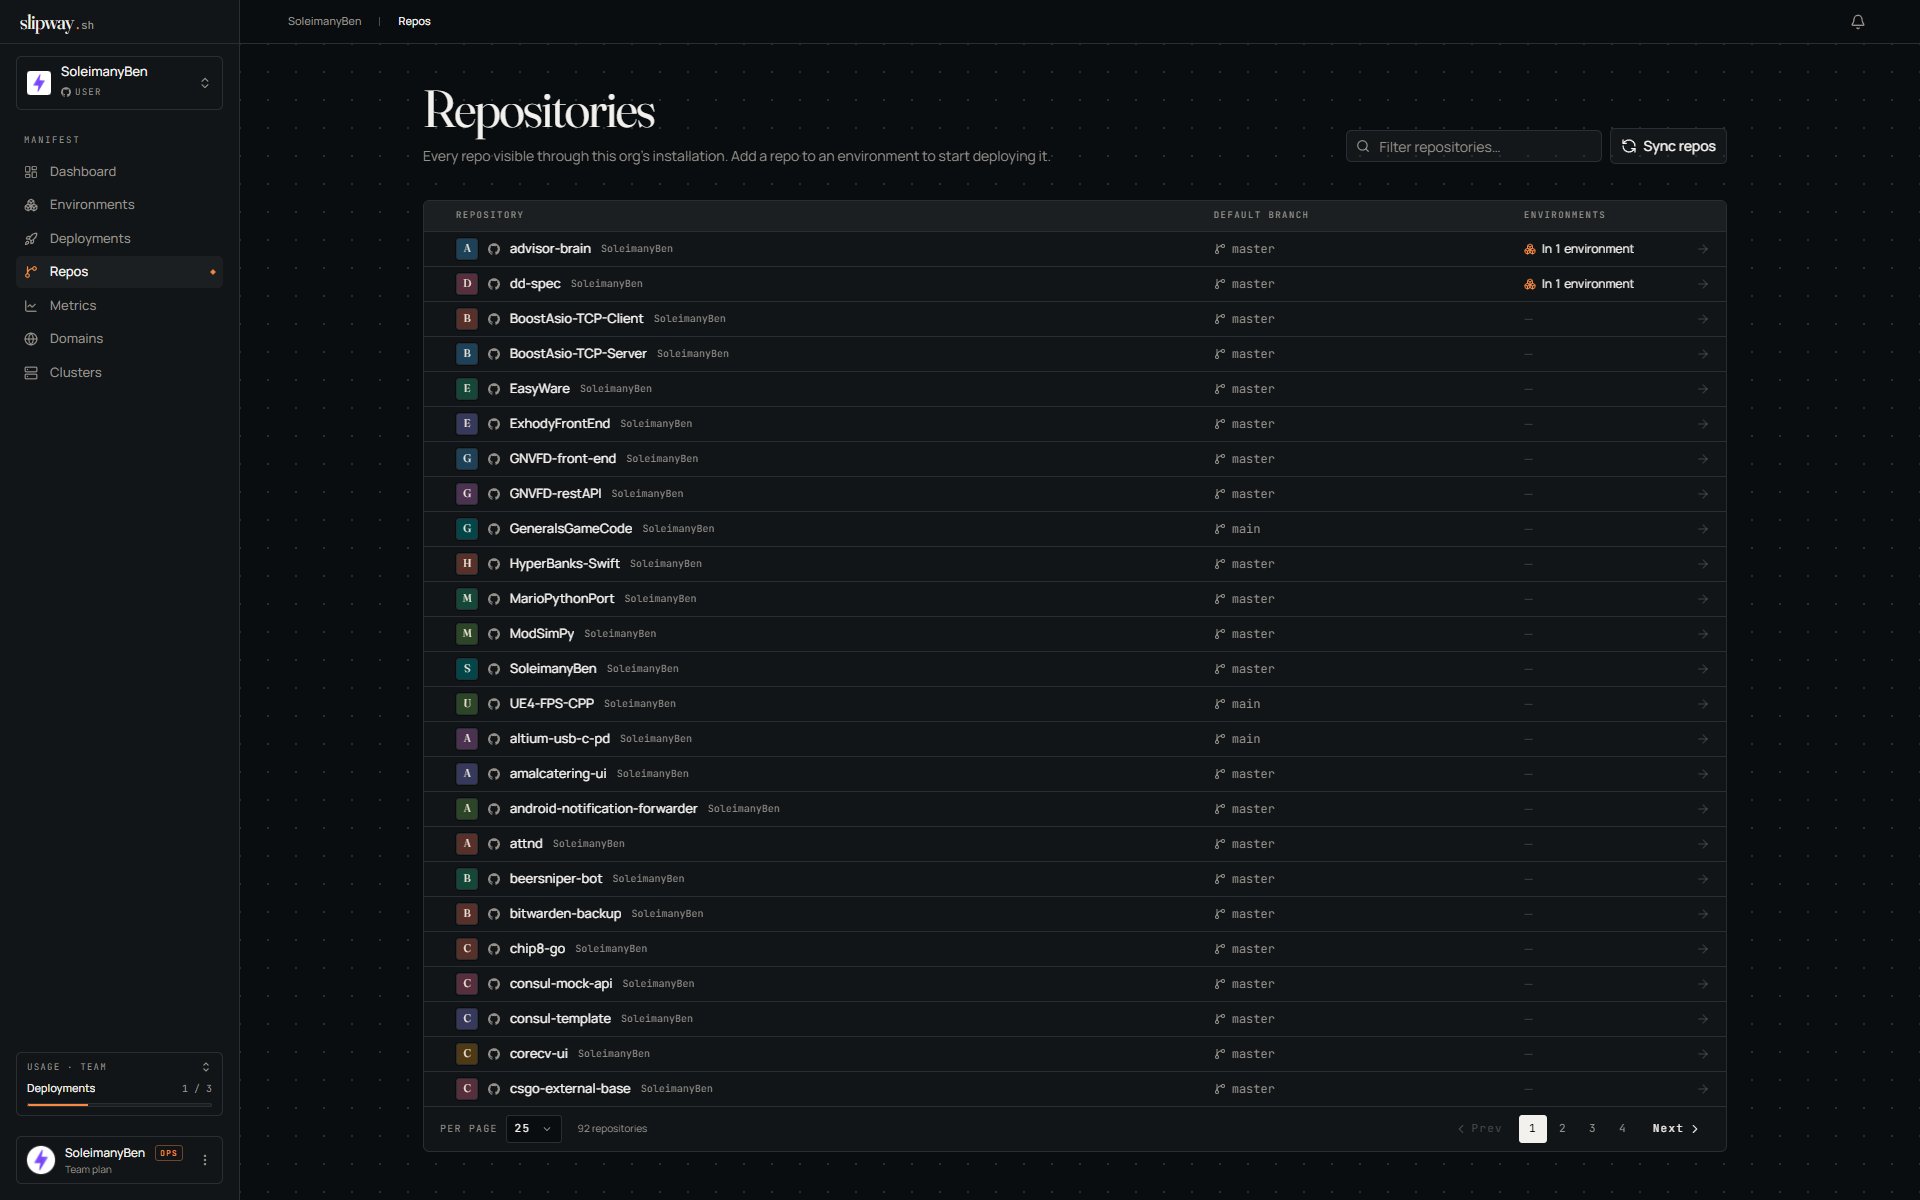Select current page 1 button
Viewport: 1920px width, 1200px height.
1532,1128
